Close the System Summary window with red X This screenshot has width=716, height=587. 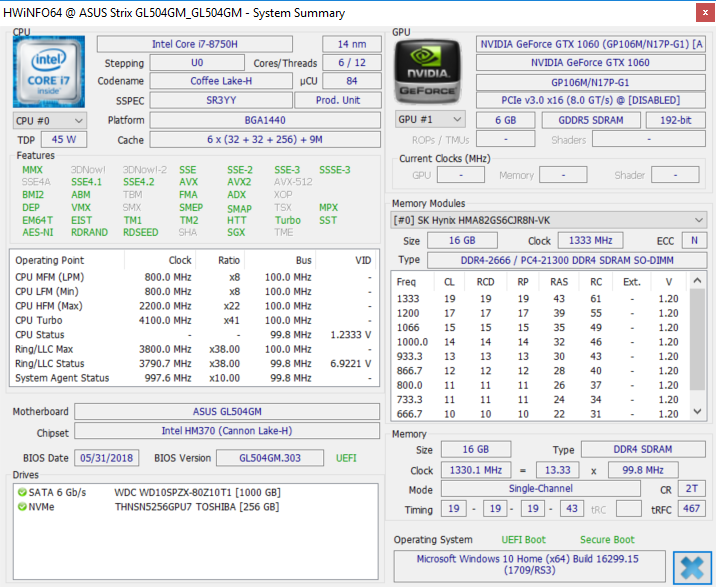coord(705,13)
